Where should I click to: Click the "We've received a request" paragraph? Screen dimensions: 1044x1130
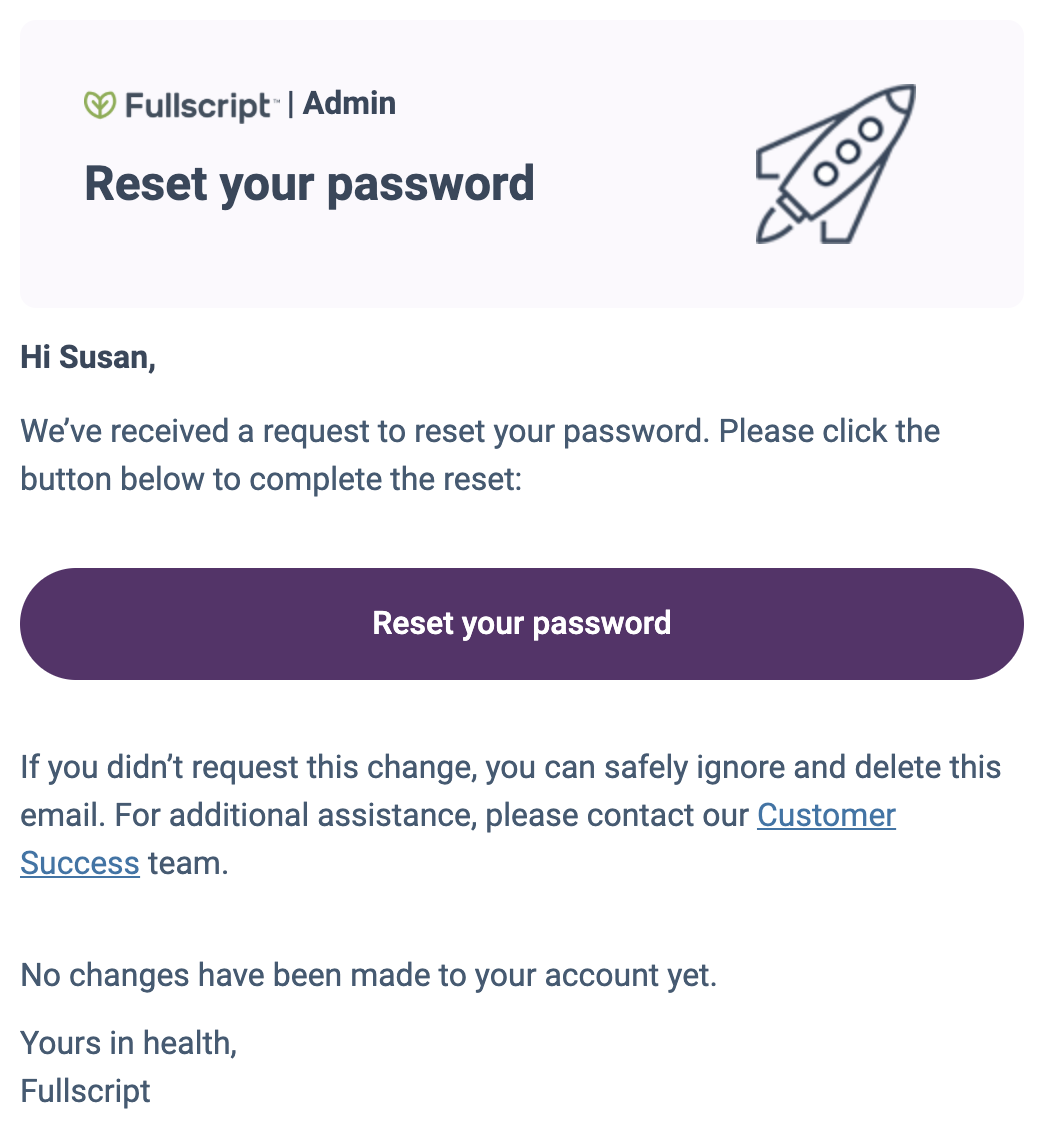(x=480, y=455)
